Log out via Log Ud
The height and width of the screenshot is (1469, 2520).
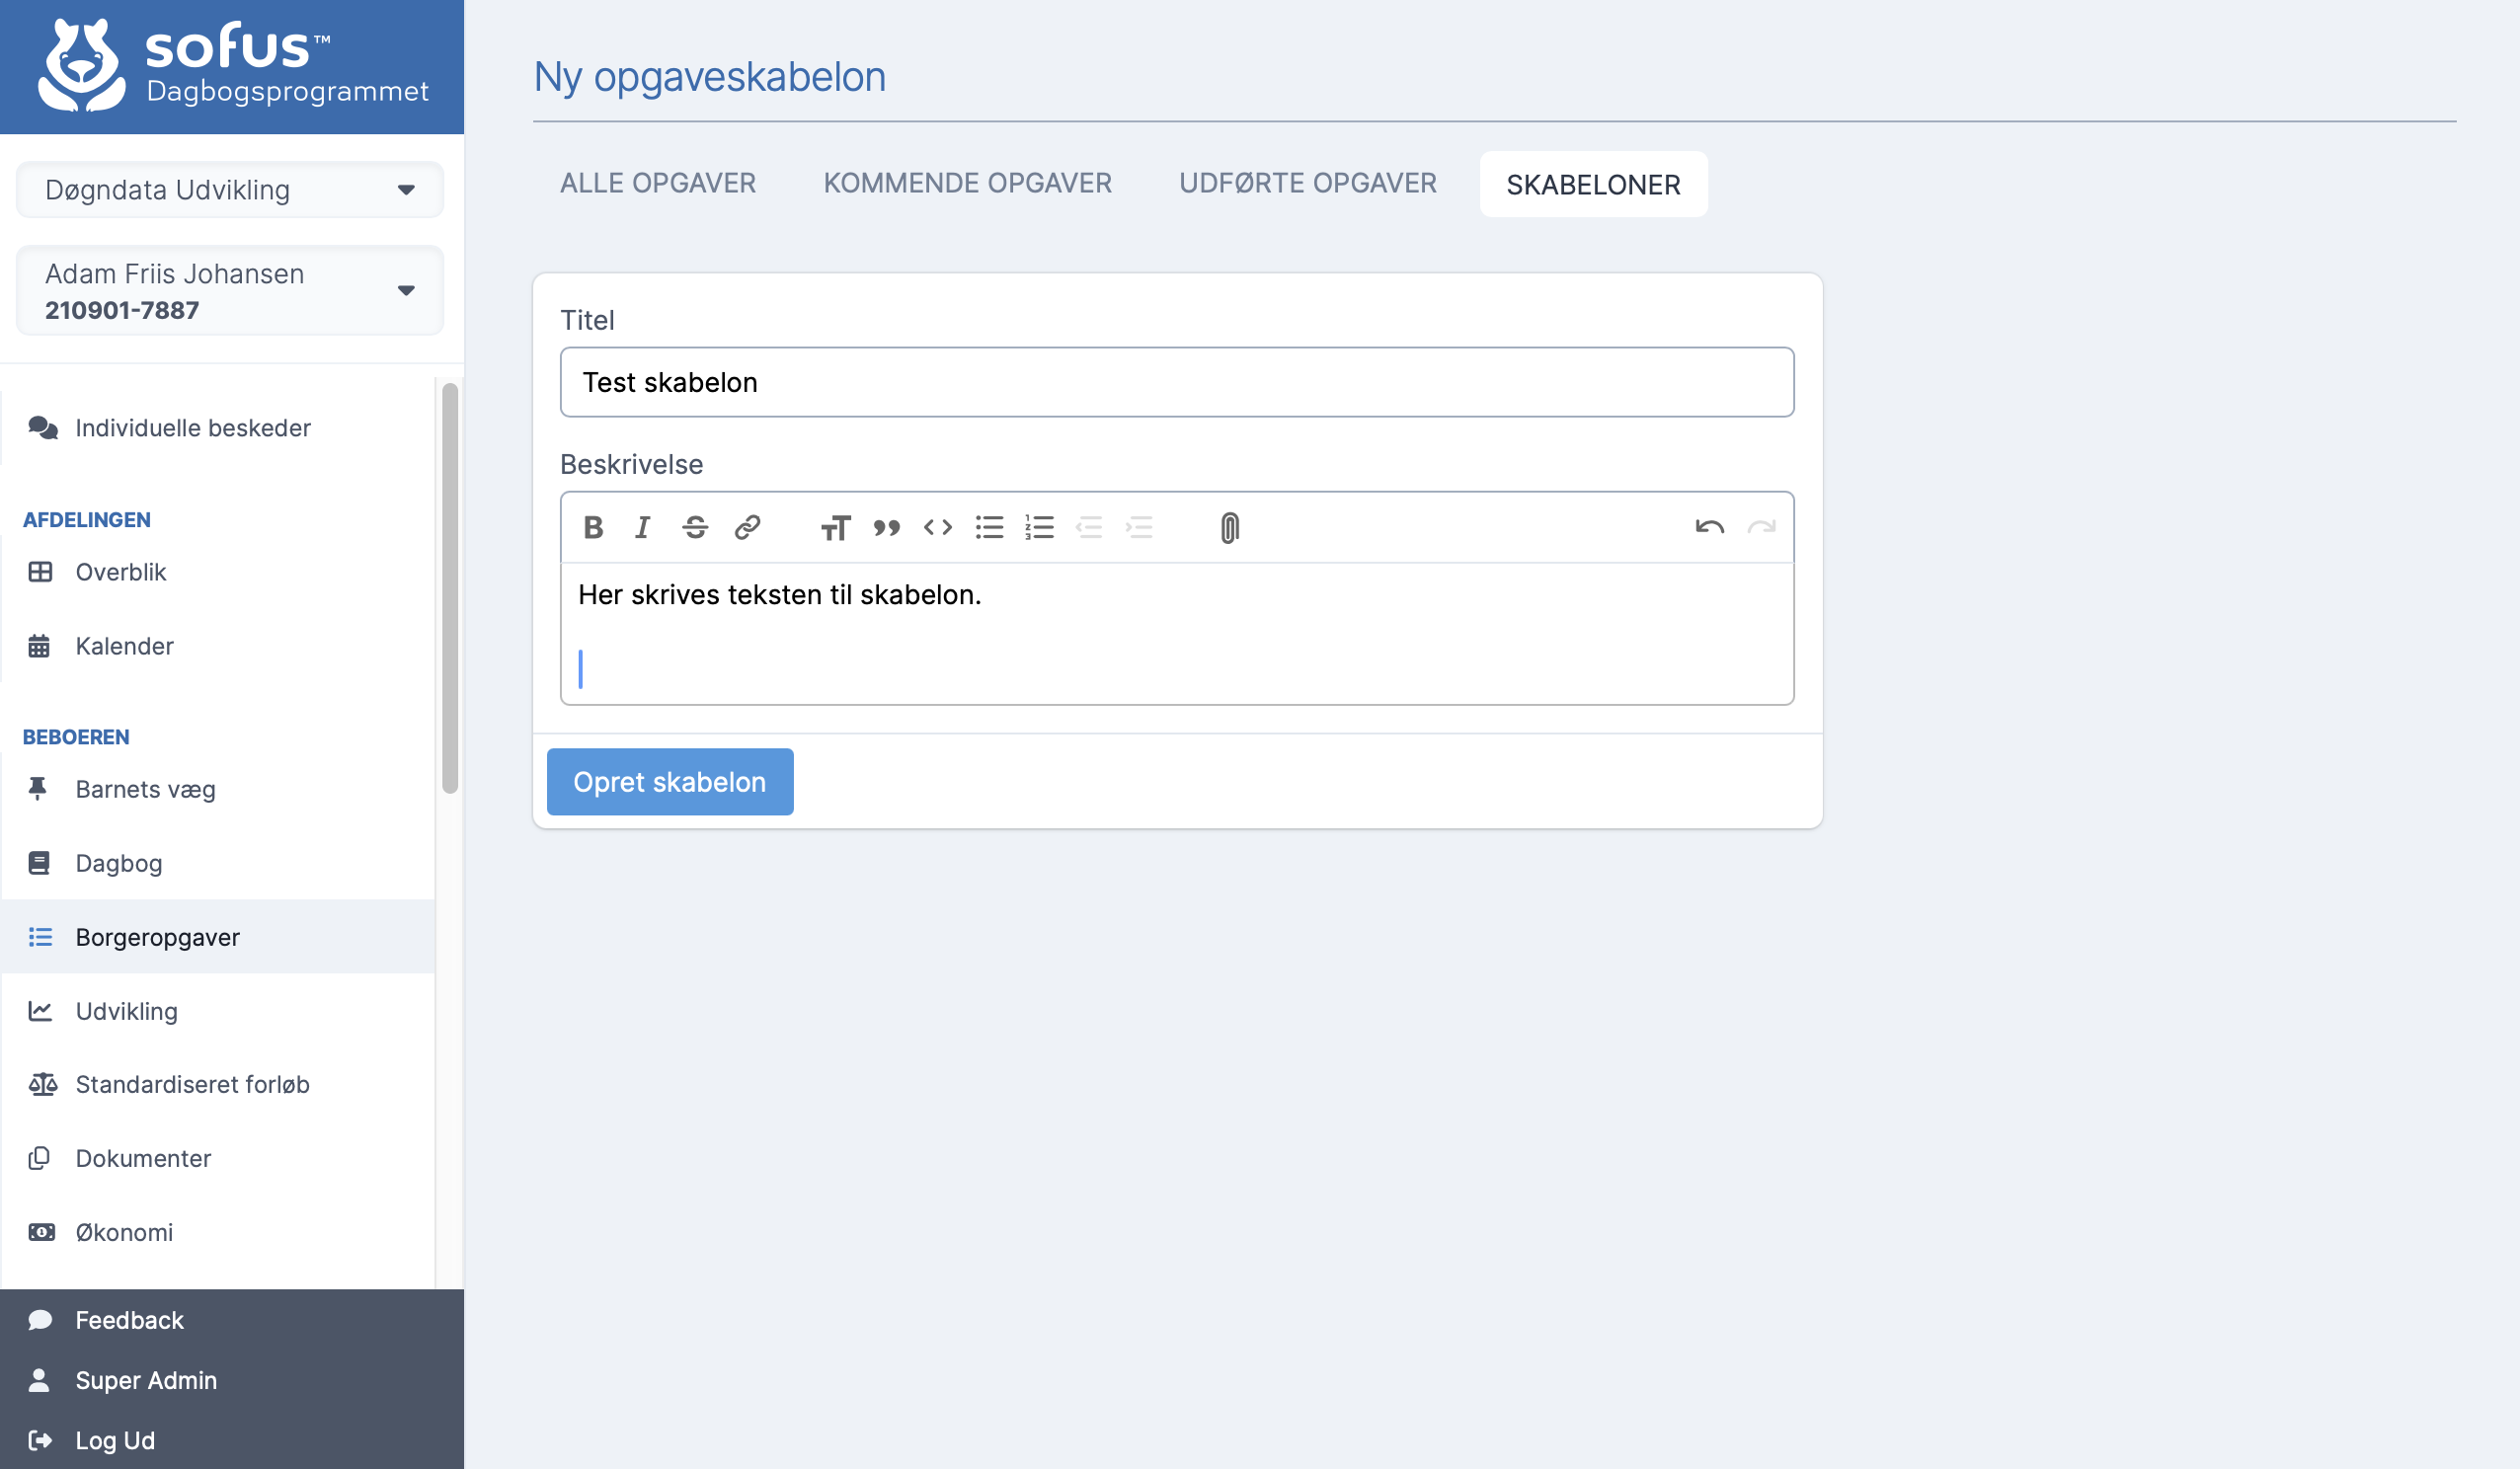click(115, 1440)
